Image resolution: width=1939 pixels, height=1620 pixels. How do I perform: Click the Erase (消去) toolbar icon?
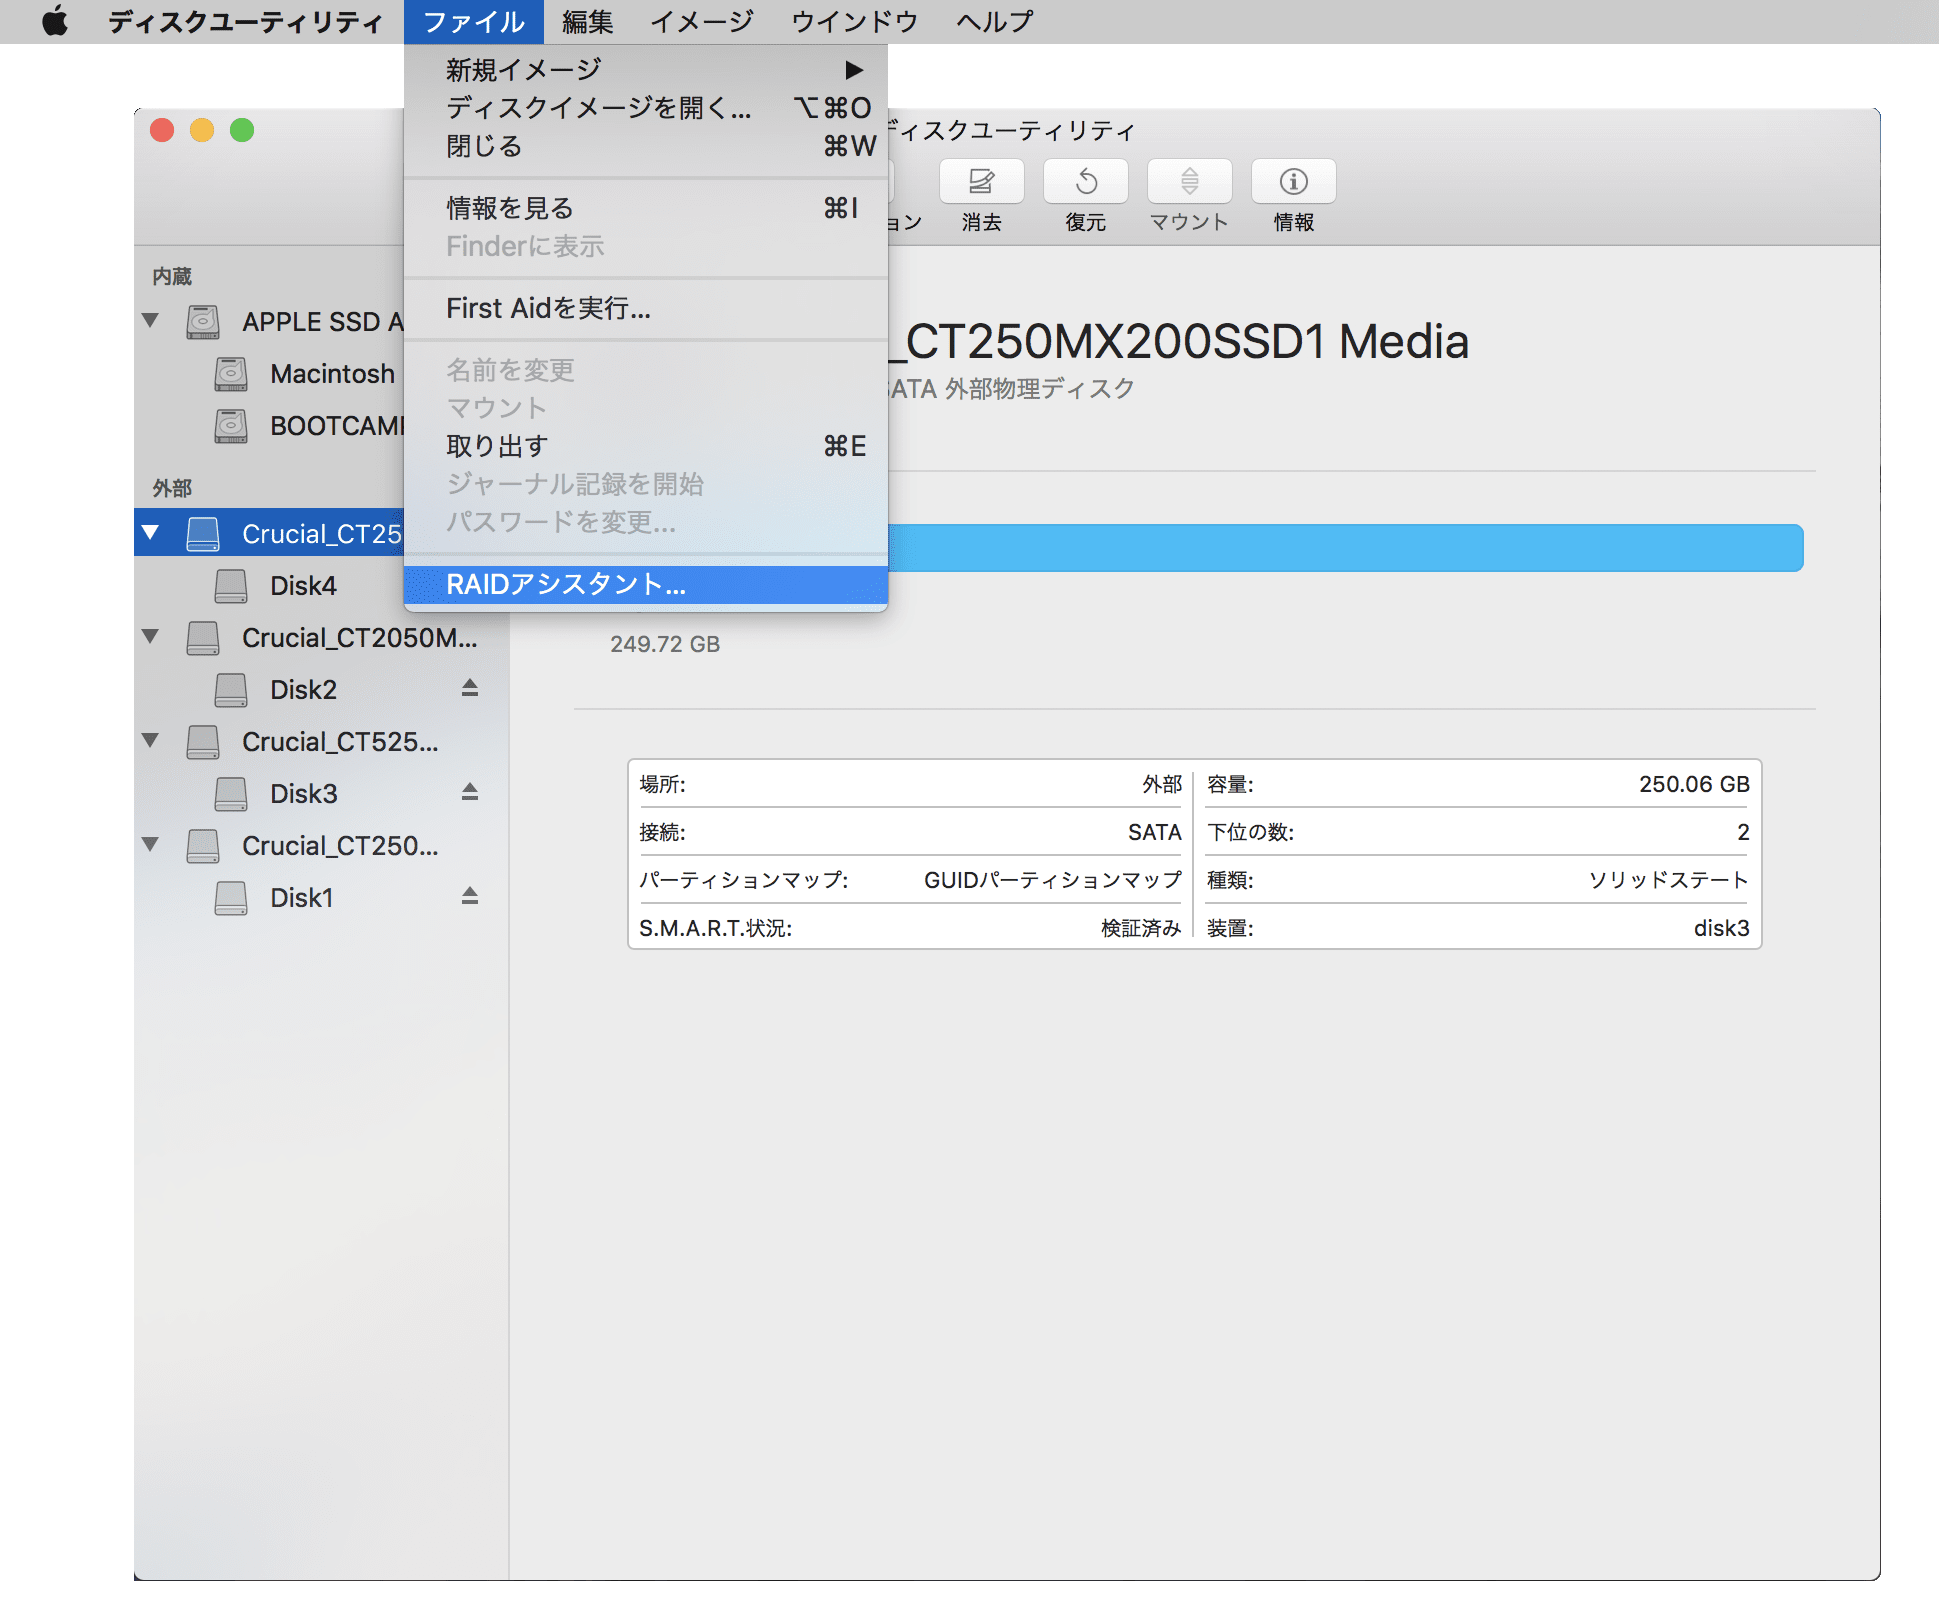(x=981, y=182)
